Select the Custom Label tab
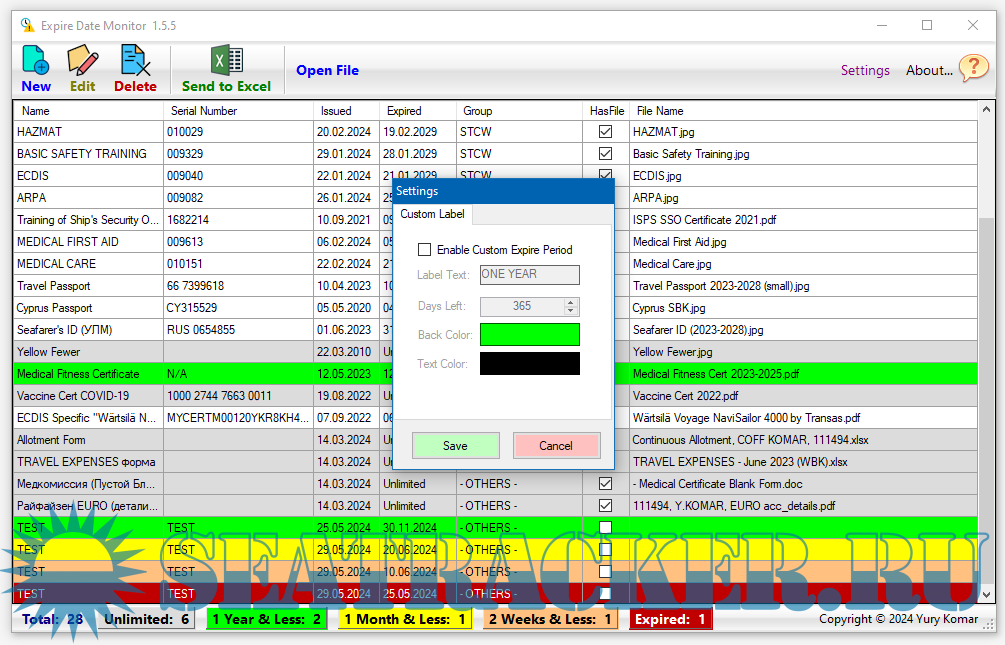This screenshot has width=1005, height=645. tap(432, 215)
